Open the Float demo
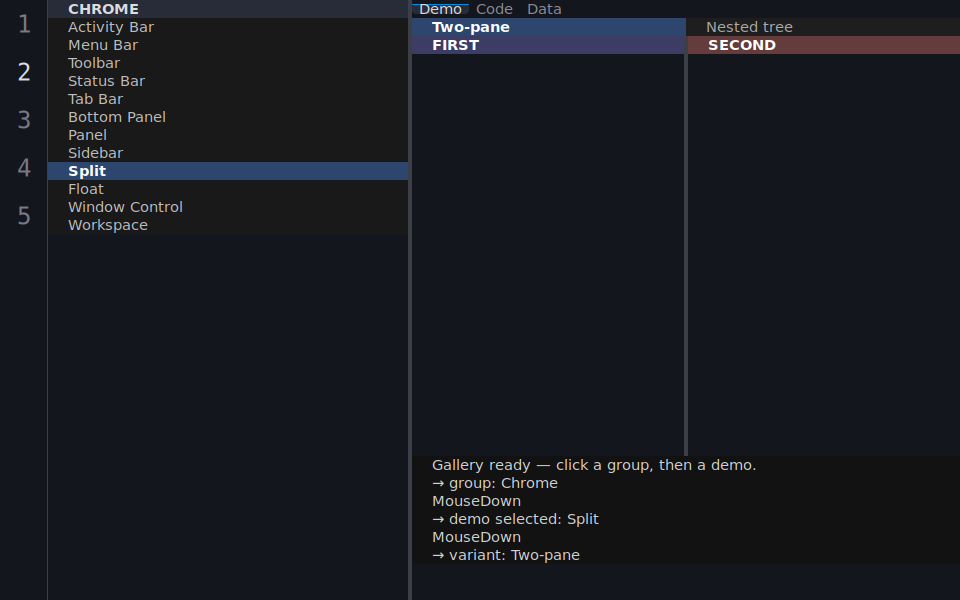Image resolution: width=960 pixels, height=600 pixels. pos(228,189)
